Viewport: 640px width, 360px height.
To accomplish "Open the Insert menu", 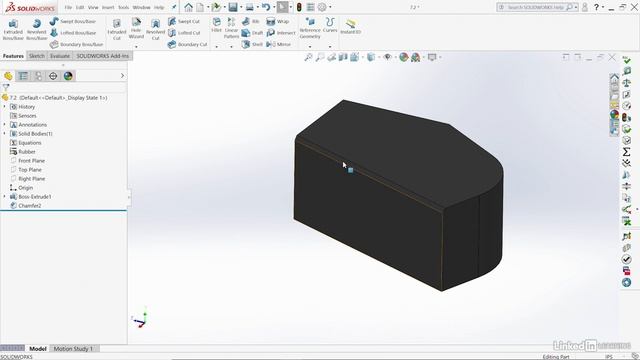I will 108,7.
